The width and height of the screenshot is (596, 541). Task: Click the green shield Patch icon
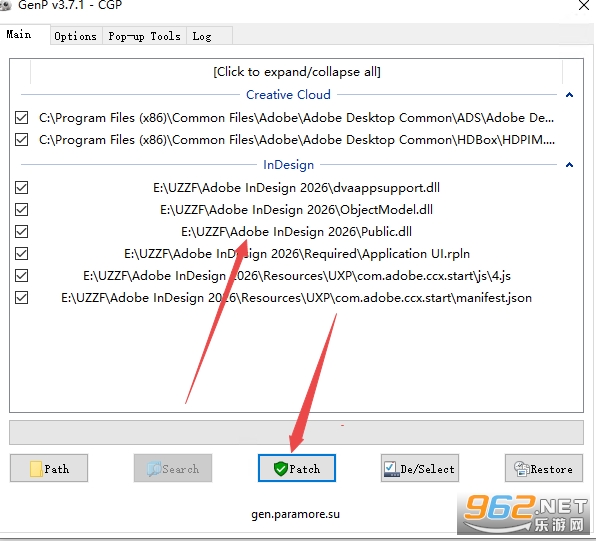[x=281, y=469]
